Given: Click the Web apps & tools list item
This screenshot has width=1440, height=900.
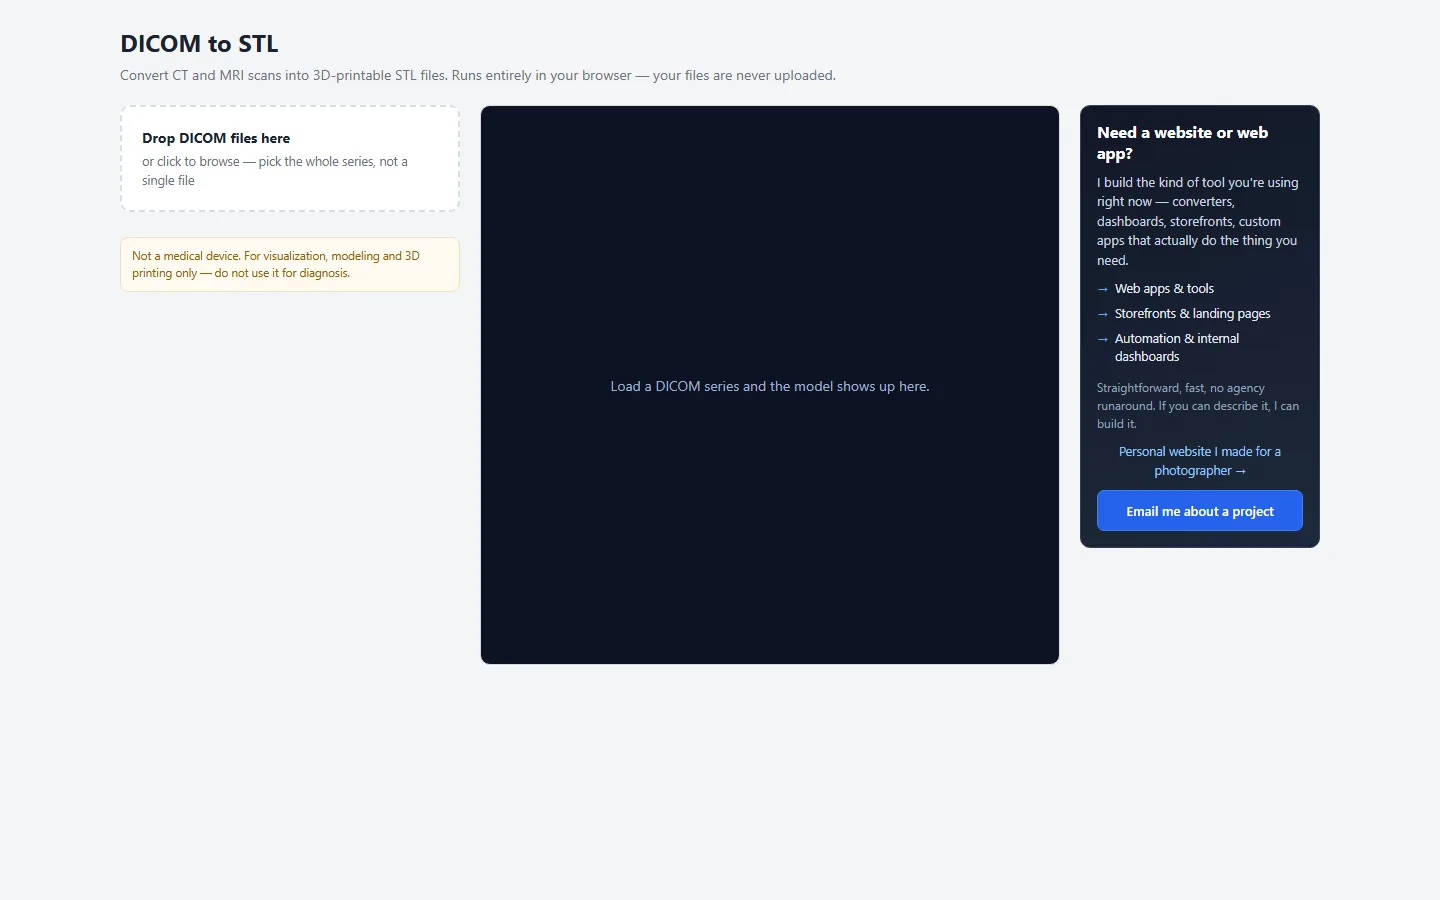Looking at the screenshot, I should (x=1164, y=288).
